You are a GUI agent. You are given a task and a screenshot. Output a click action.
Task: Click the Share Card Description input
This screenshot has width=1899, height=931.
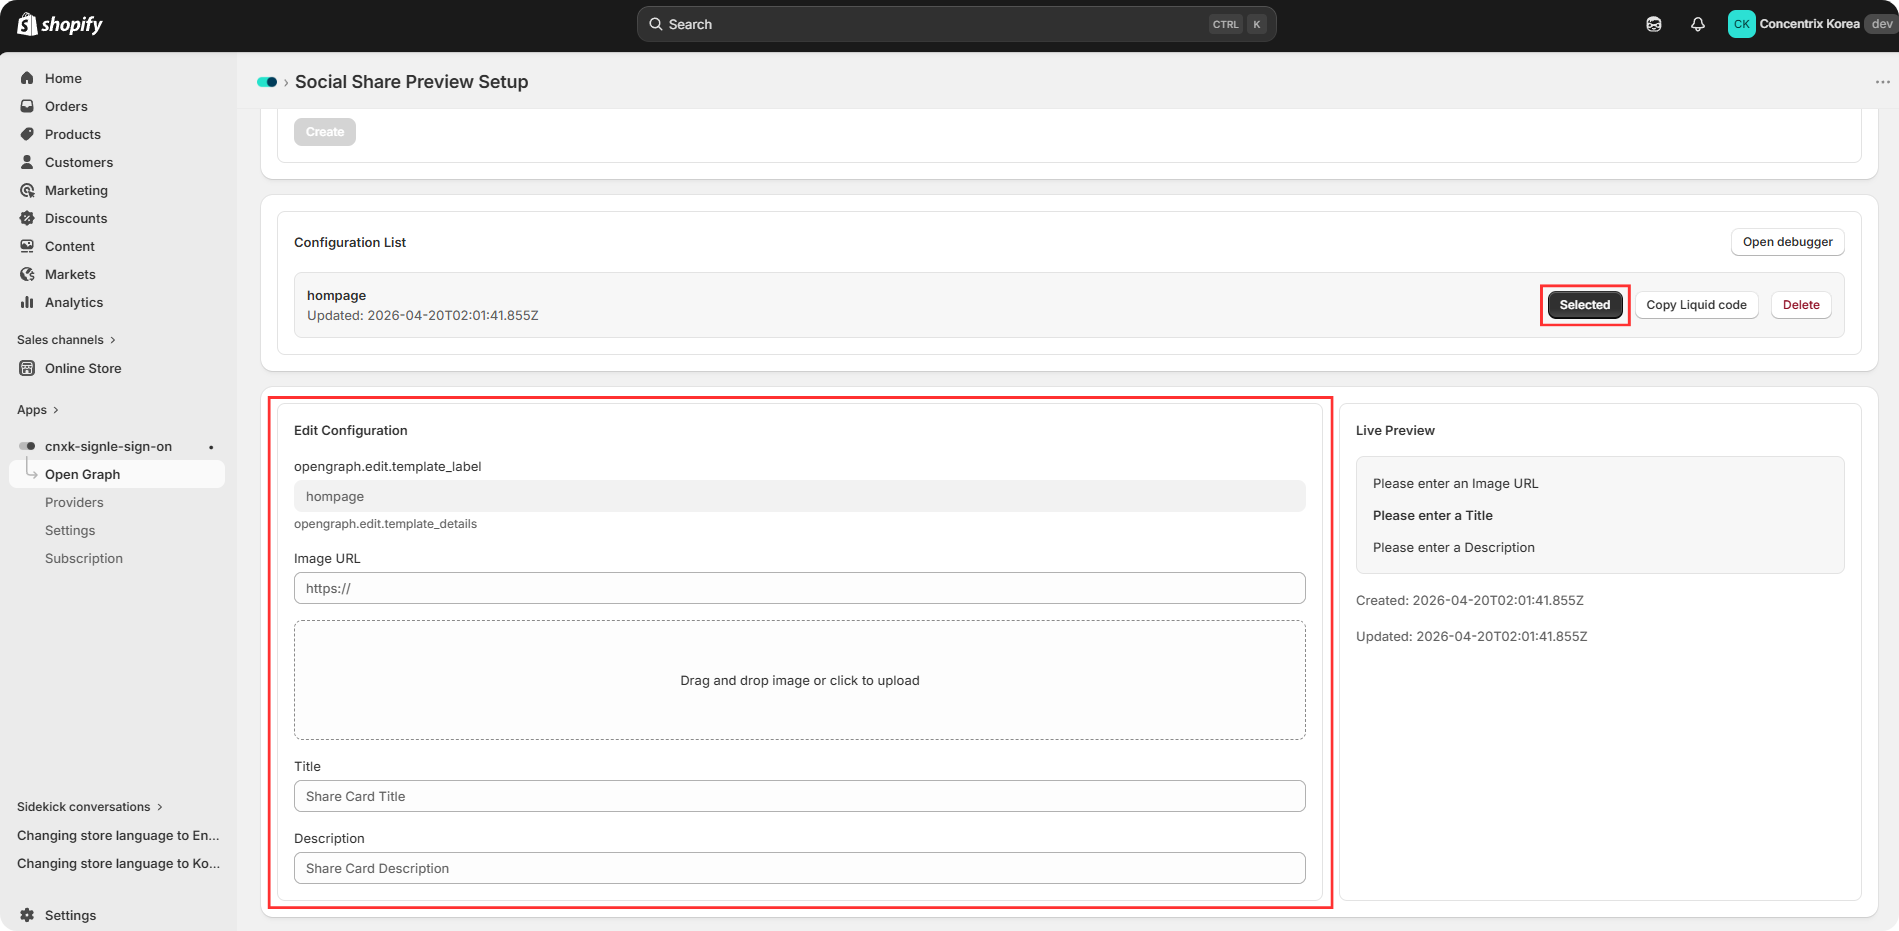tap(799, 868)
